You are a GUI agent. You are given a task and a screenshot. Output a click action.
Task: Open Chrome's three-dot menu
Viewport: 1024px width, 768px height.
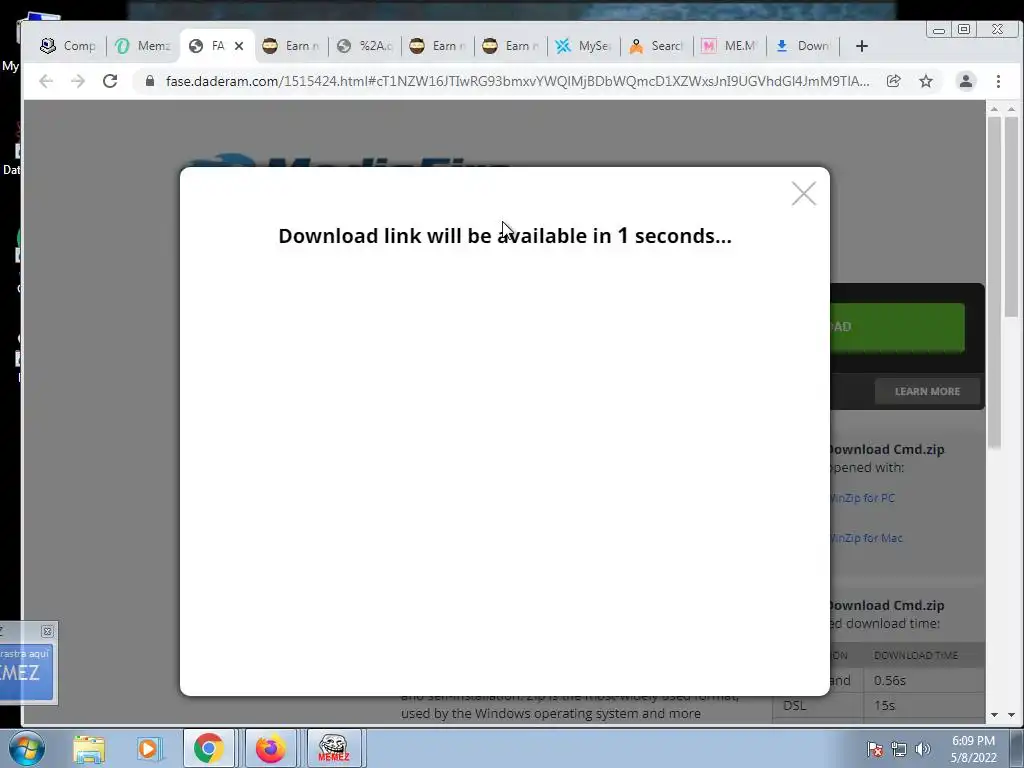tap(998, 81)
